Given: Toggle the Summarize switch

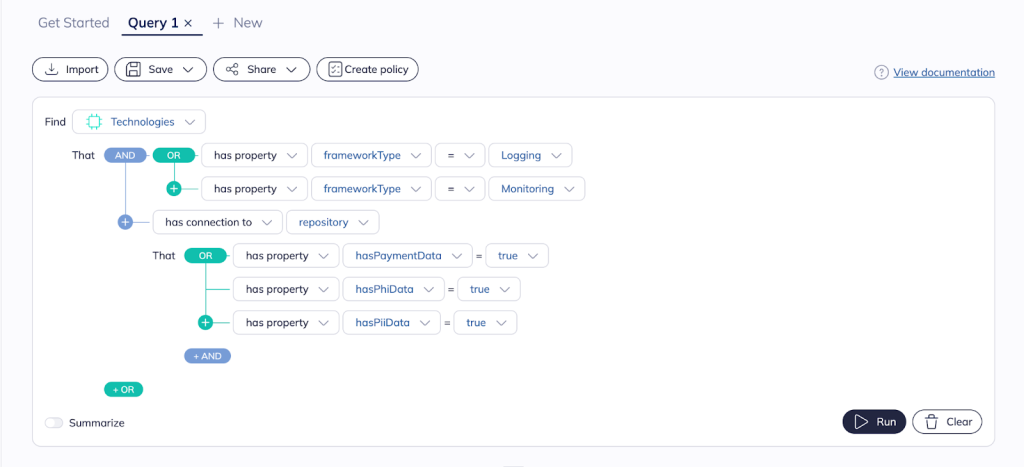Looking at the screenshot, I should 54,423.
